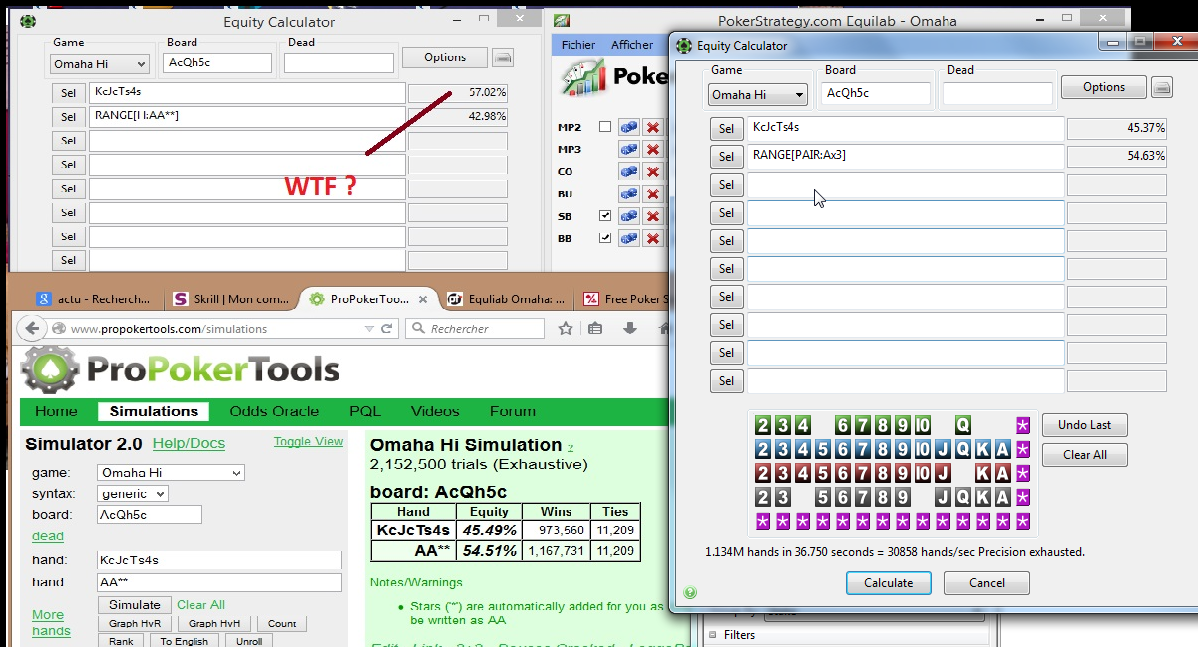Open Game dropdown in left Equity Calculator
The width and height of the screenshot is (1198, 647).
[99, 64]
